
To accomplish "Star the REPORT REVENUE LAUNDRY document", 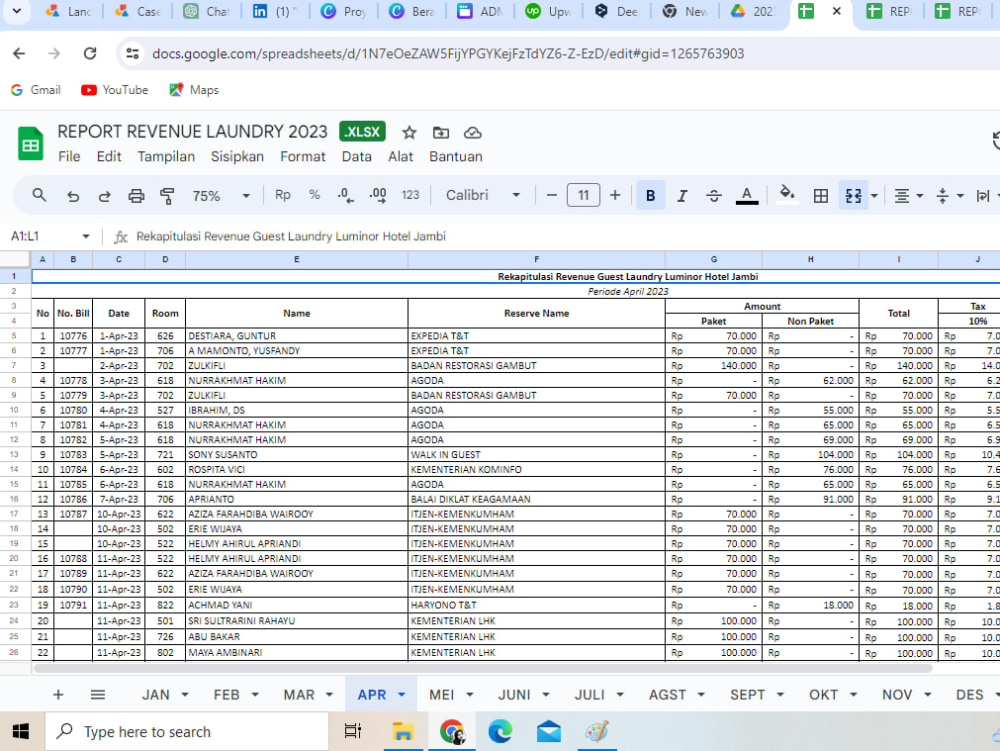I will (x=409, y=133).
